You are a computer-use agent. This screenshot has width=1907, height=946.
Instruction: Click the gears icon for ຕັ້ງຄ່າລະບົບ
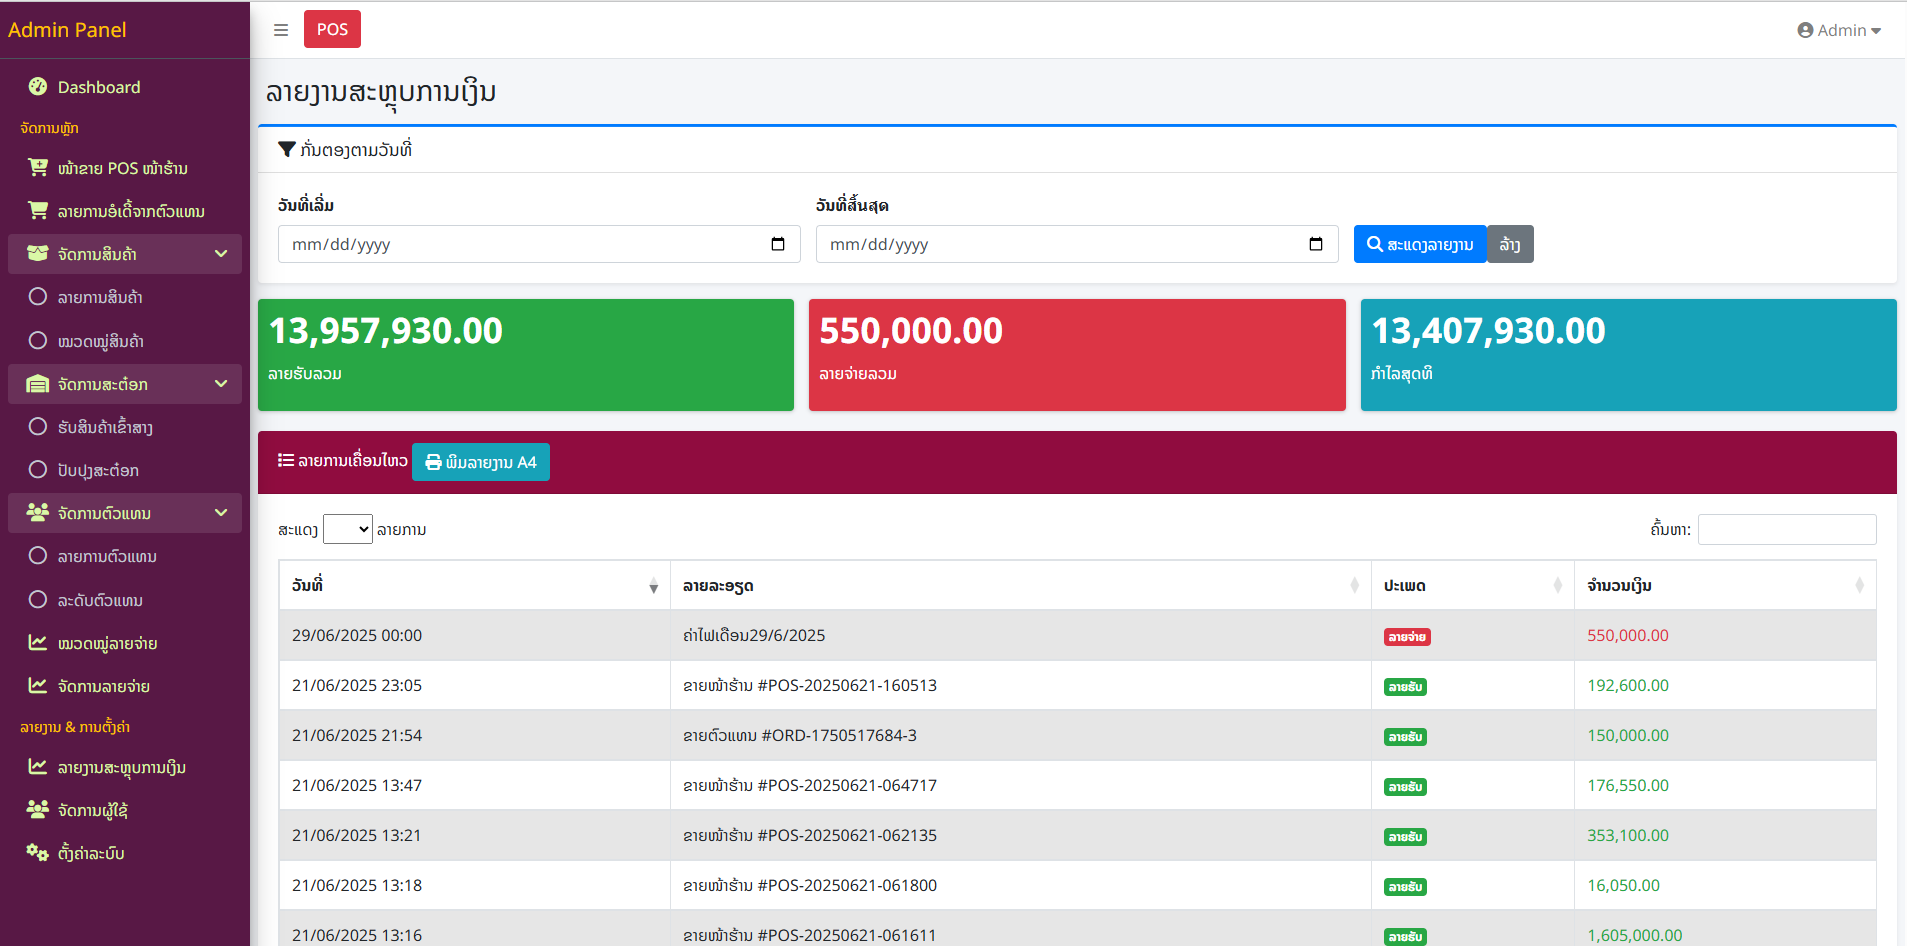tap(38, 853)
